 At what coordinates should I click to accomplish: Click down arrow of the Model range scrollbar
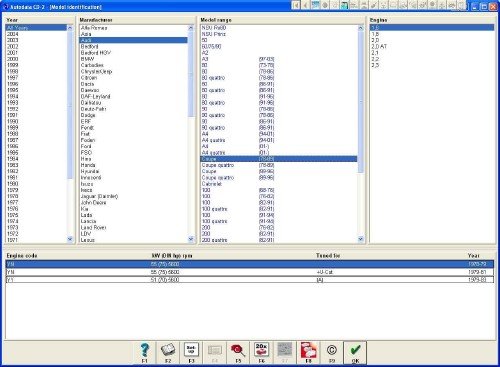[x=361, y=239]
